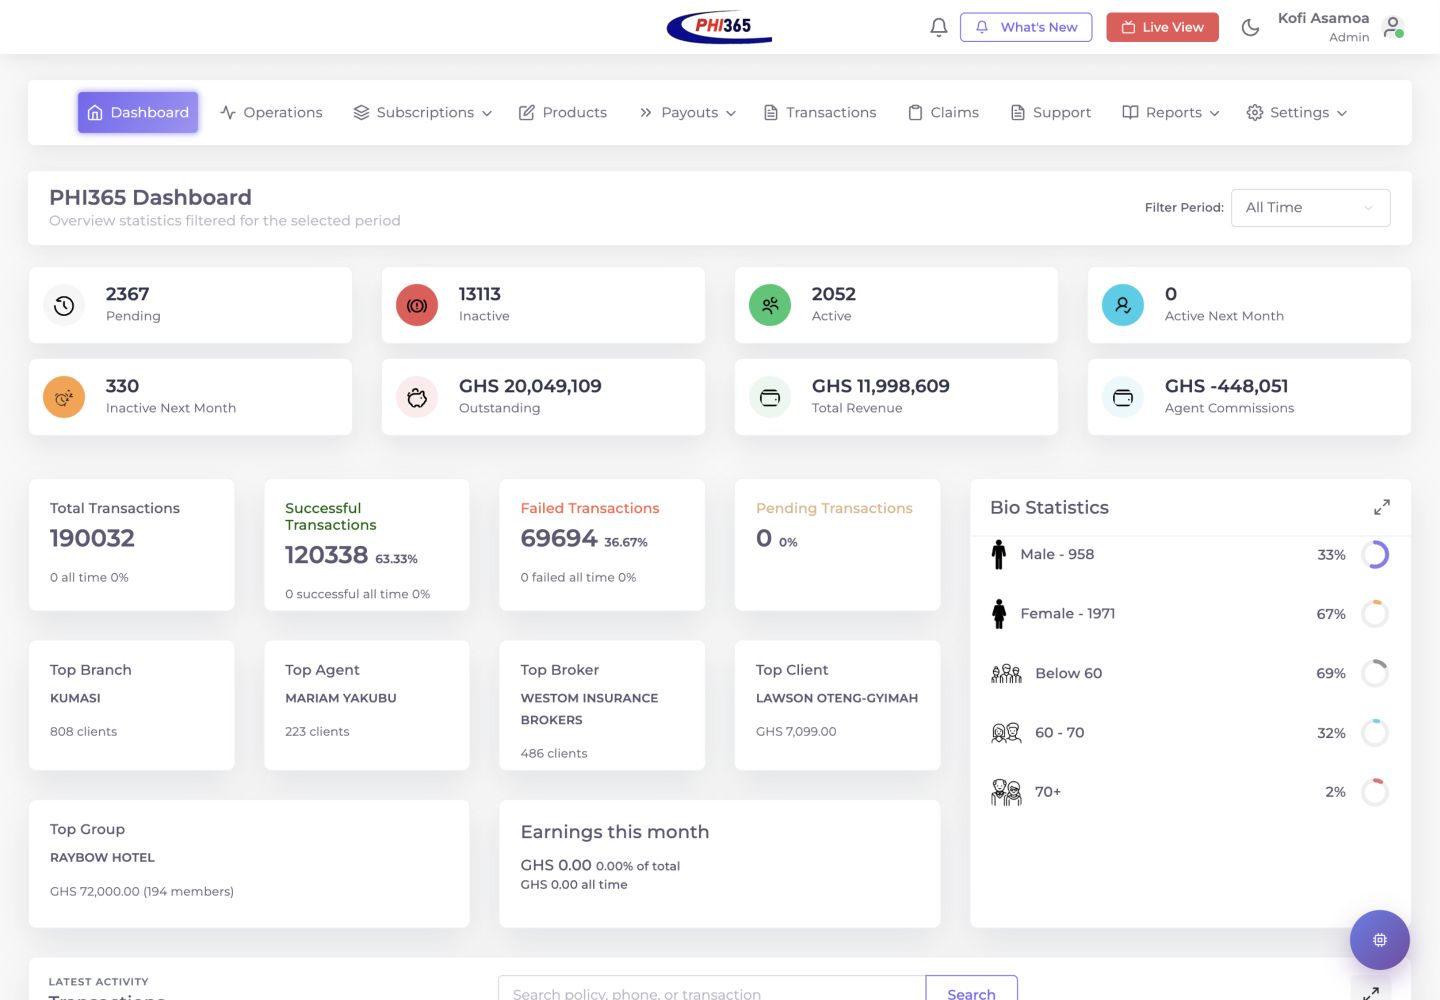This screenshot has height=1000, width=1440.
Task: Click the 486 clients count
Action: point(554,753)
